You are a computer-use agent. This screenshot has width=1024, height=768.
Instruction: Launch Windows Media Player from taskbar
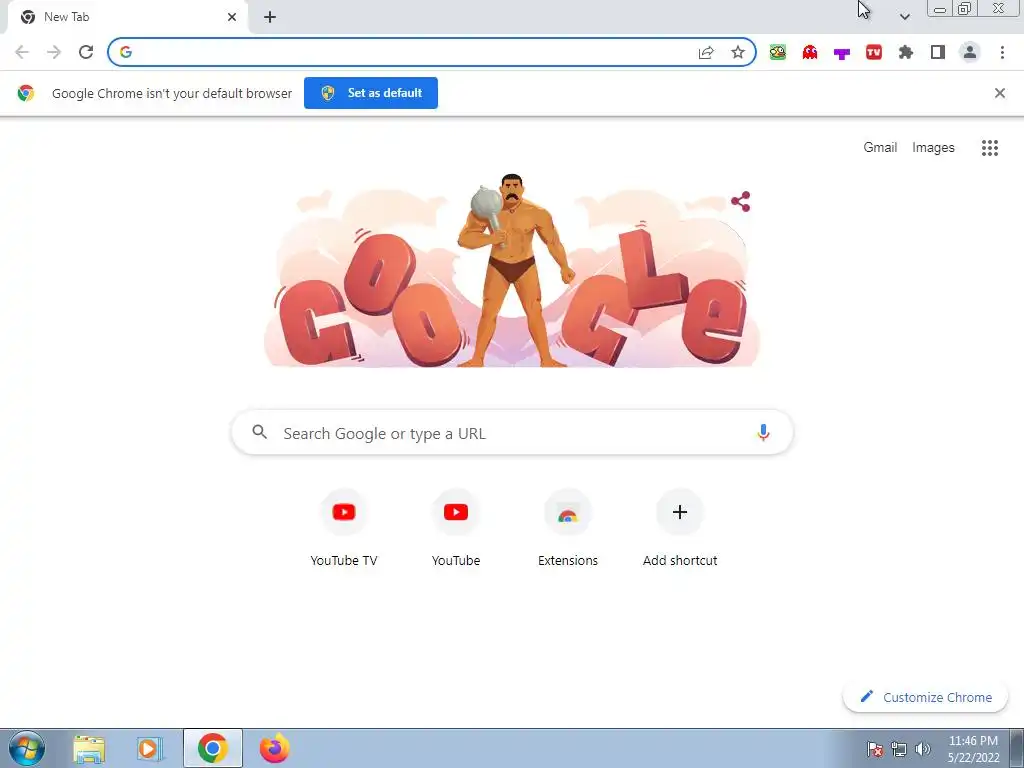coord(150,748)
